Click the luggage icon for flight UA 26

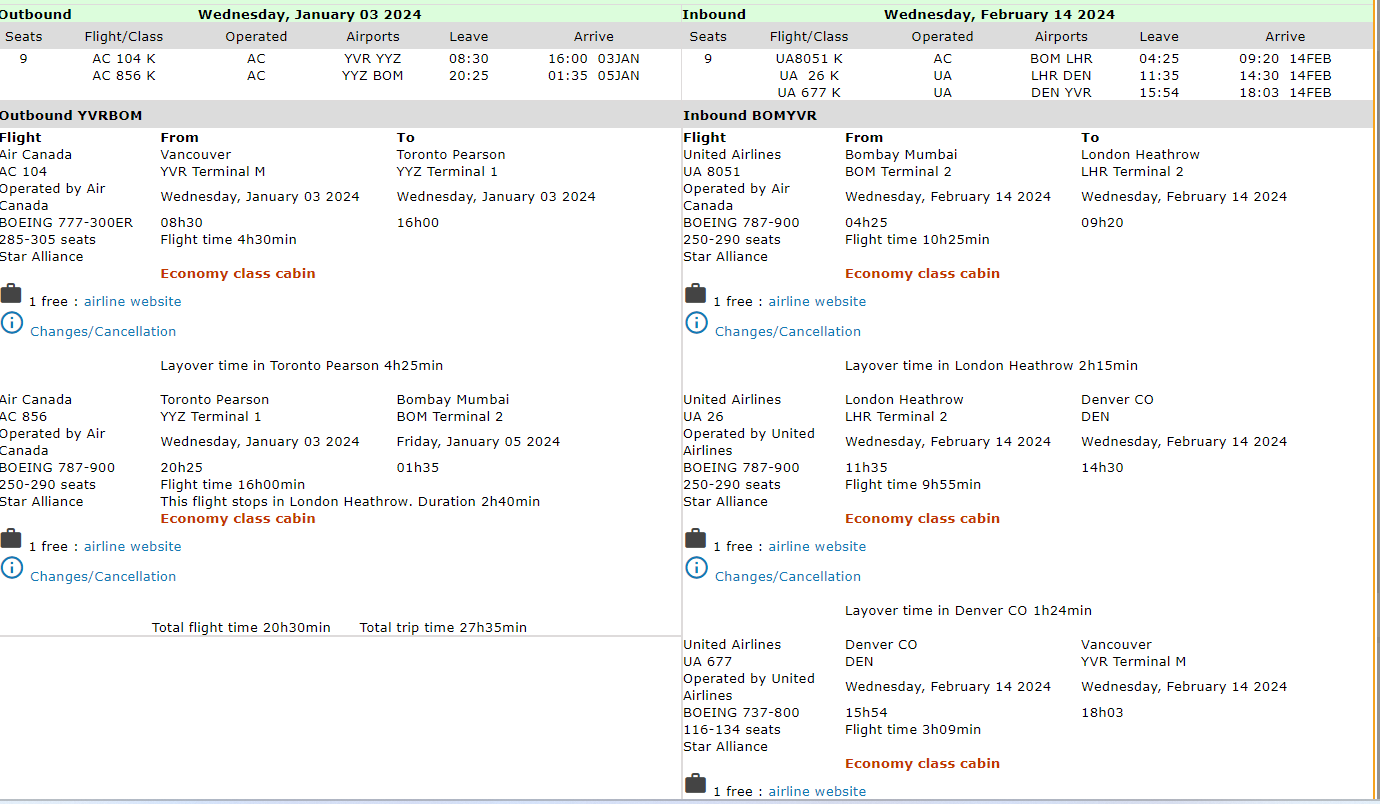tap(695, 539)
